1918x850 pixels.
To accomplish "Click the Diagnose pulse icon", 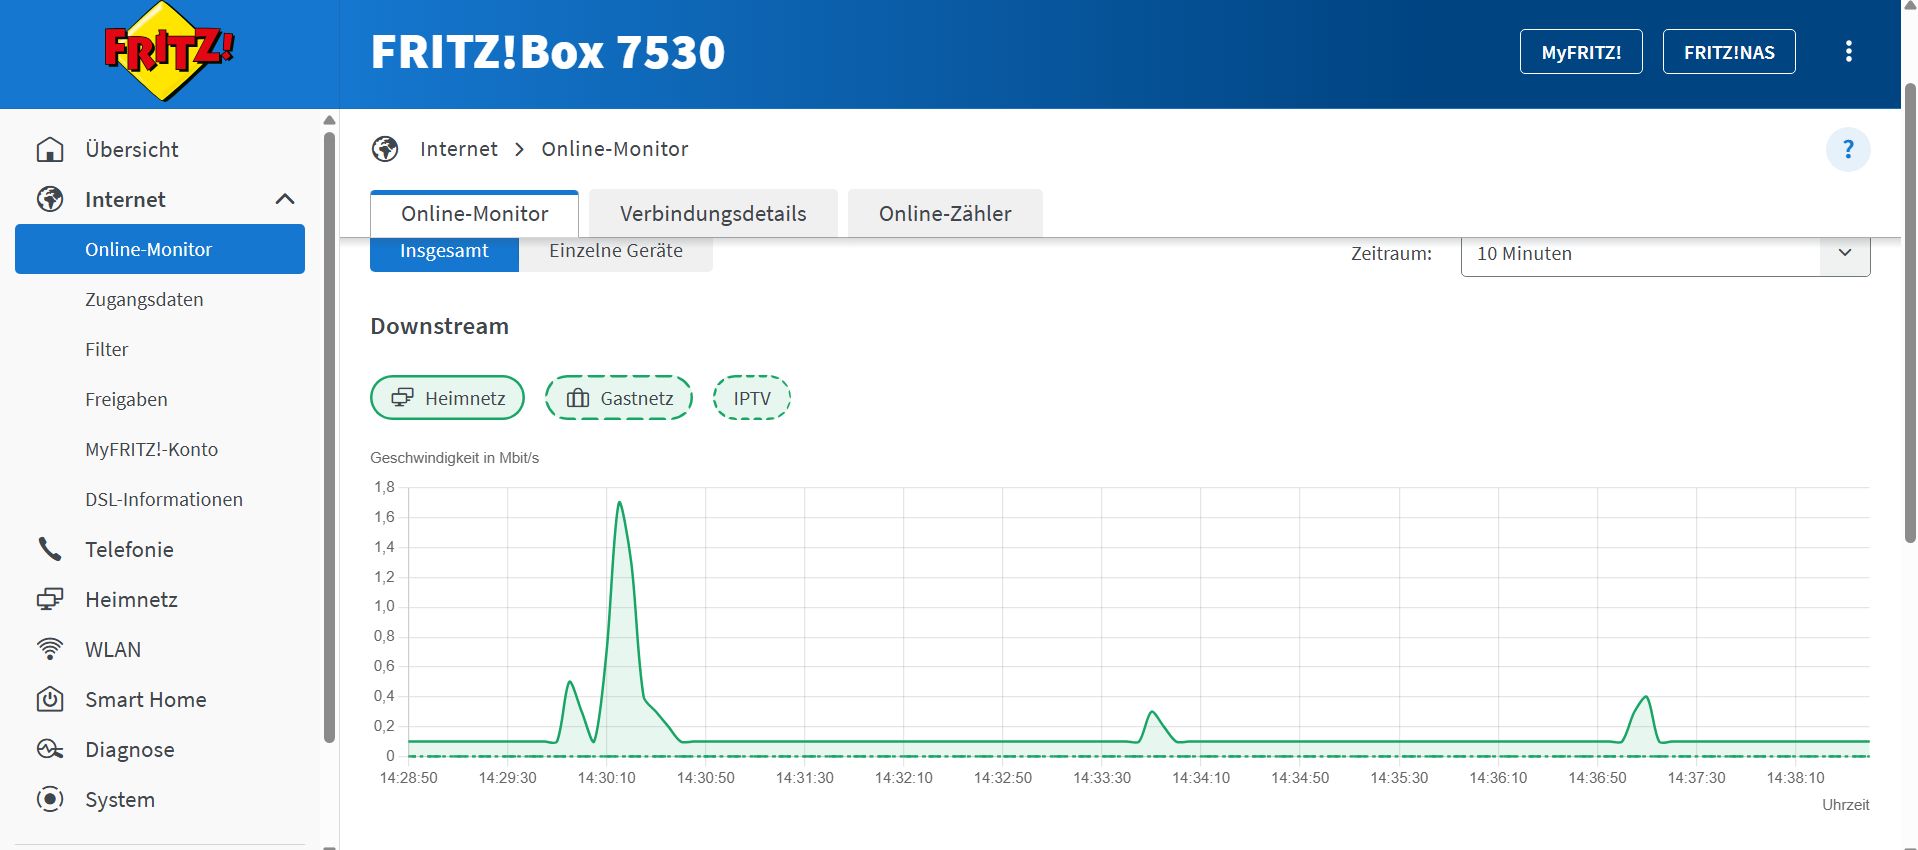I will point(50,749).
